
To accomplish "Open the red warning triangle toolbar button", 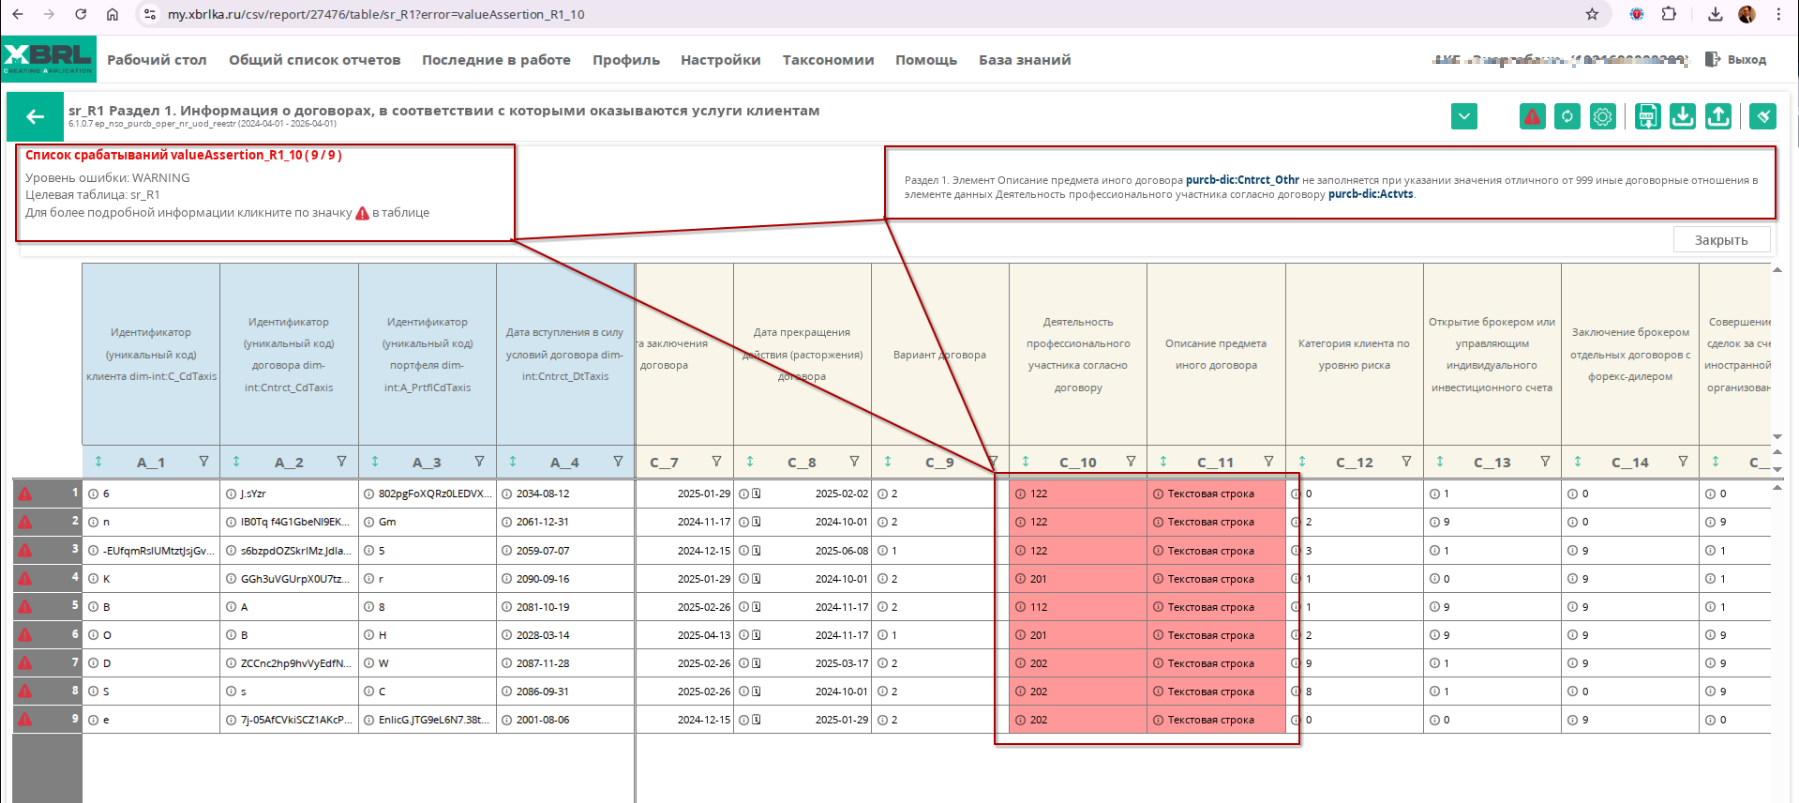I will point(1532,117).
